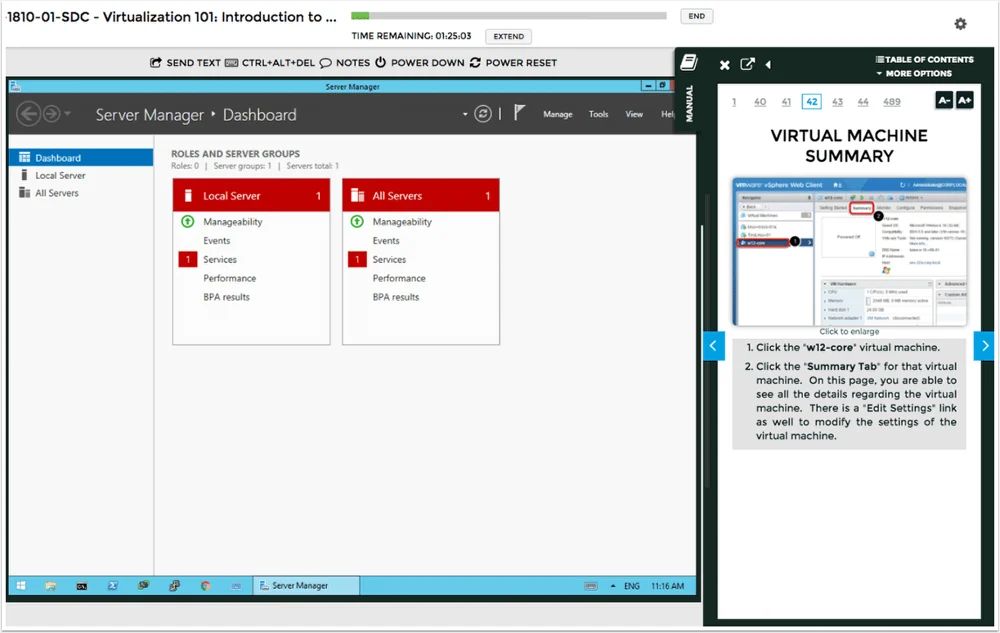The height and width of the screenshot is (633, 1000).
Task: Open File Explorer from taskbar
Action: 50,585
